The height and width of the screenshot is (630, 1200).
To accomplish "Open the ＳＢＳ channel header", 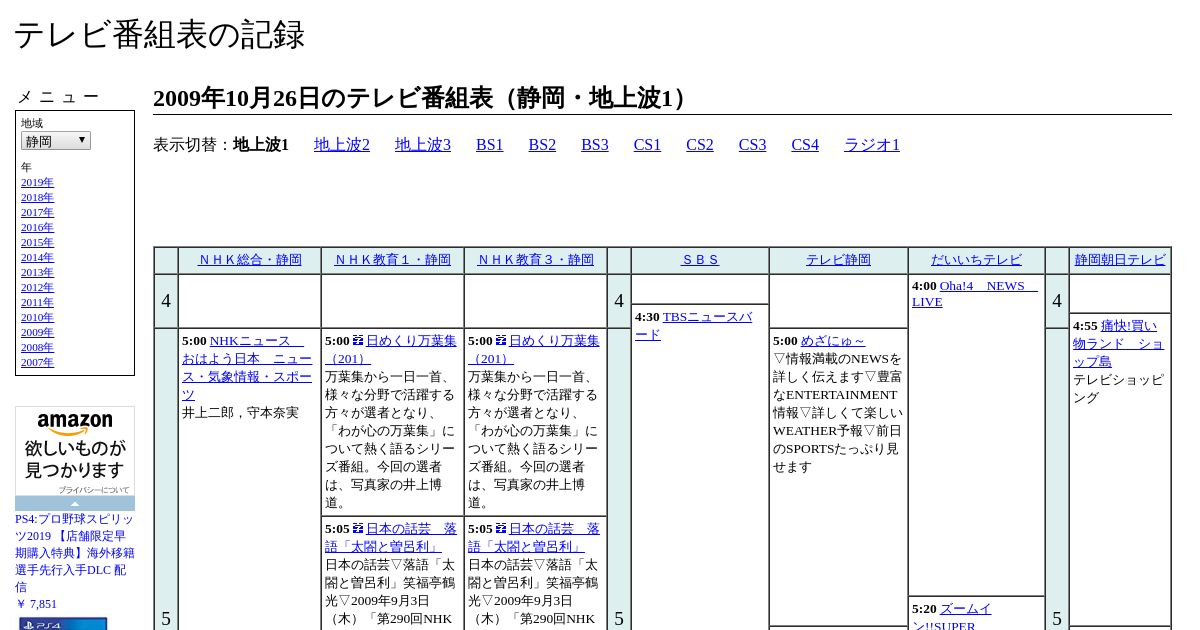I will (700, 260).
